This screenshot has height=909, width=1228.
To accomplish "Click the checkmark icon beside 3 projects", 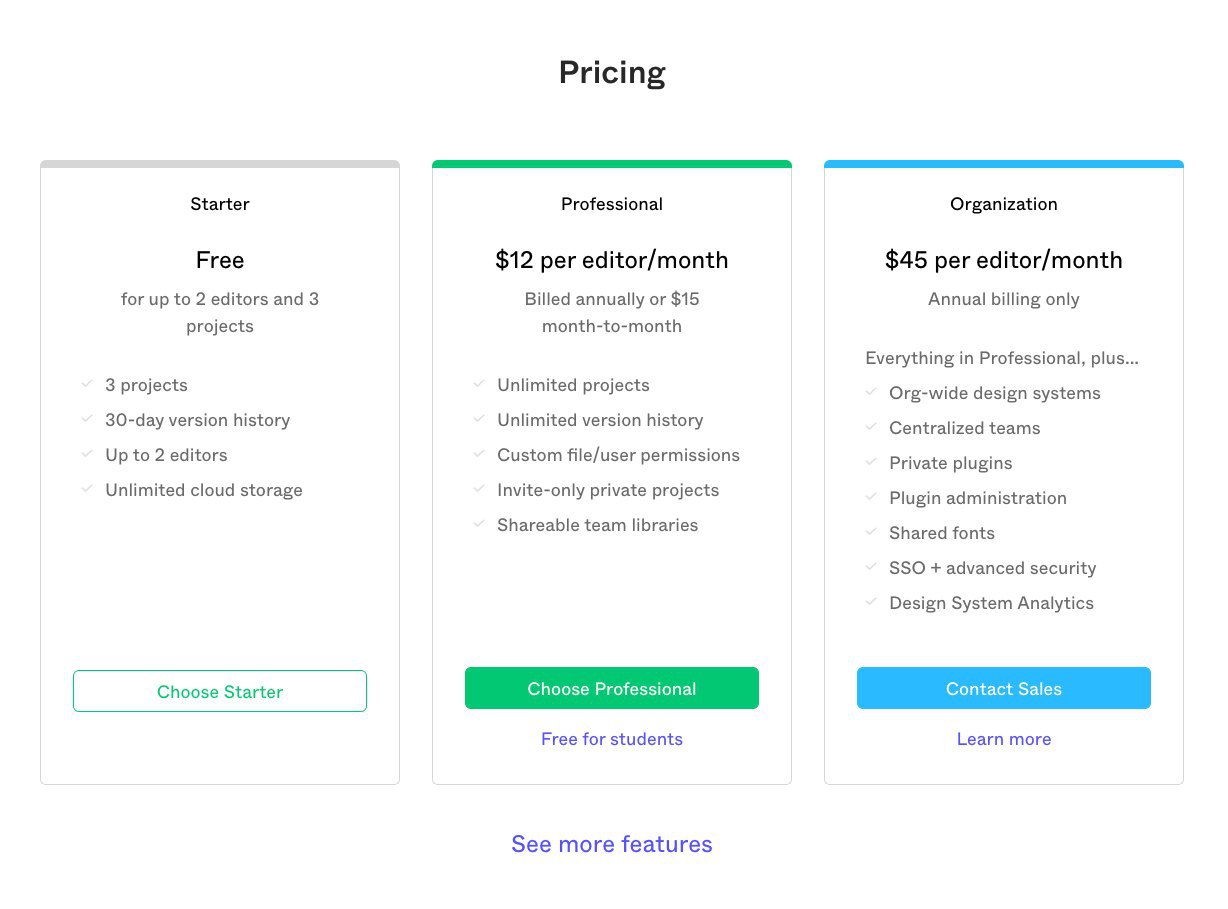I will pyautogui.click(x=87, y=384).
